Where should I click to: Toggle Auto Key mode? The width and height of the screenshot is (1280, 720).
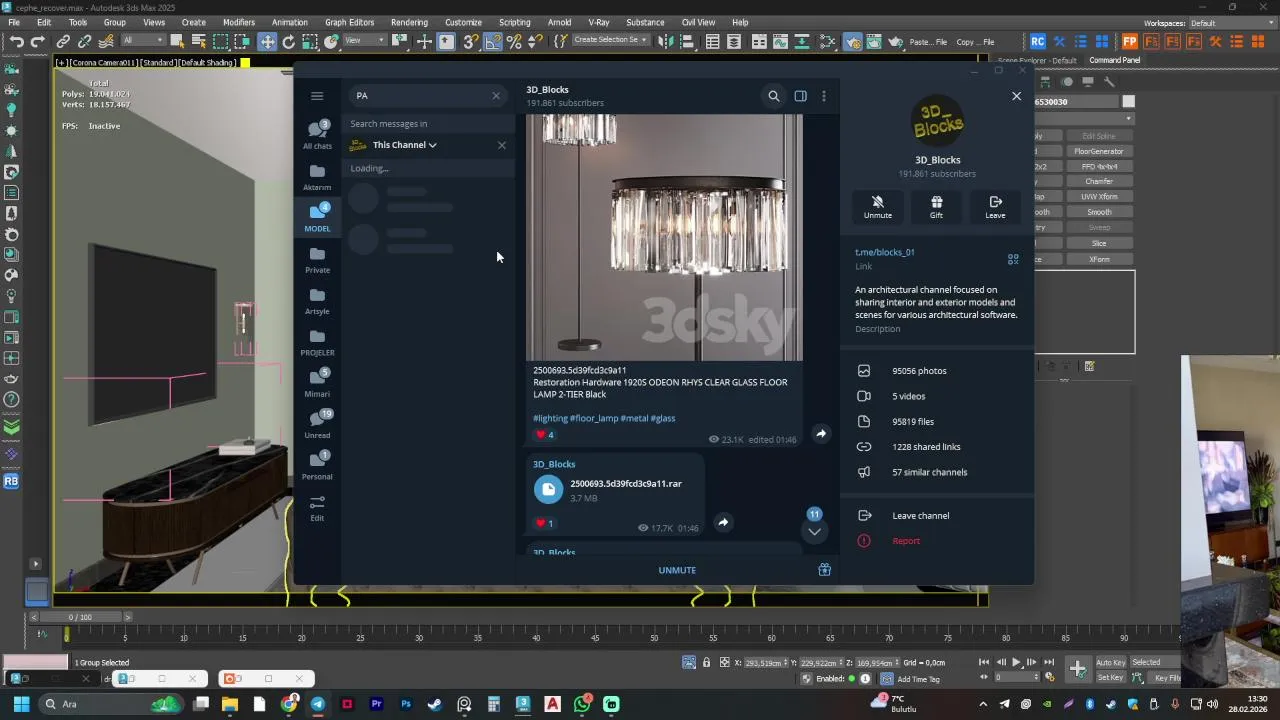tap(1110, 662)
